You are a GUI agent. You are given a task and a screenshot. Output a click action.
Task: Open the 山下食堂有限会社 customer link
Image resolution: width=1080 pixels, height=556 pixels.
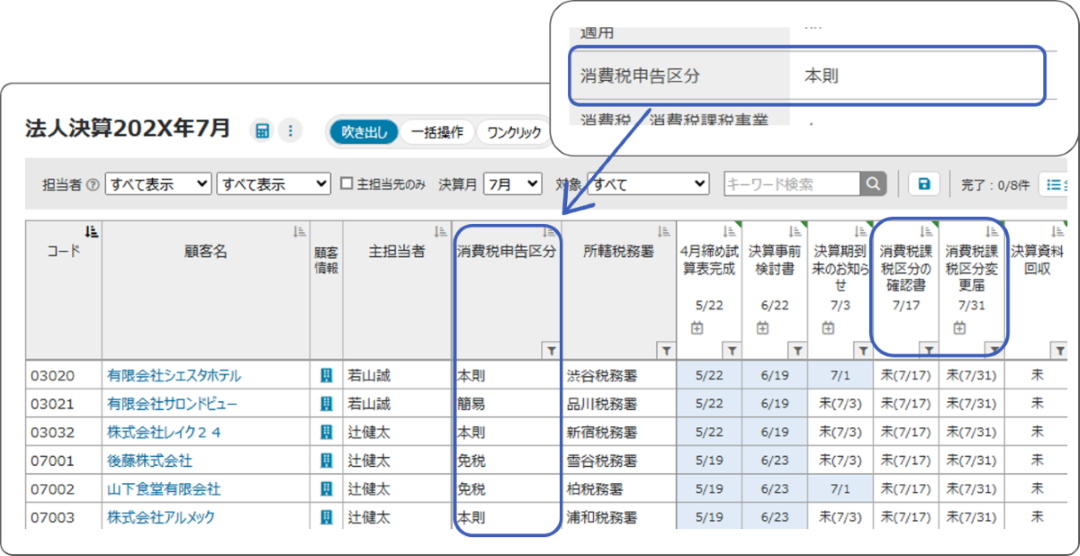(164, 489)
